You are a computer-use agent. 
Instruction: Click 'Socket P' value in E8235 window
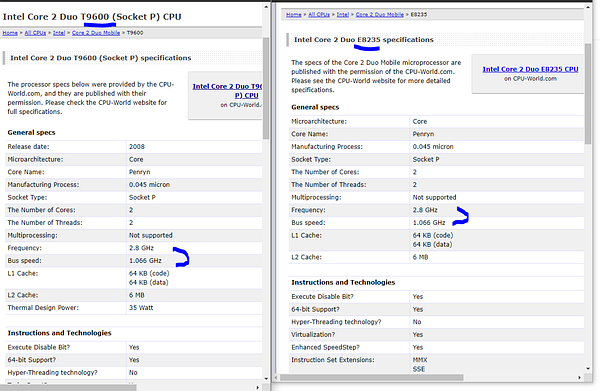point(426,159)
